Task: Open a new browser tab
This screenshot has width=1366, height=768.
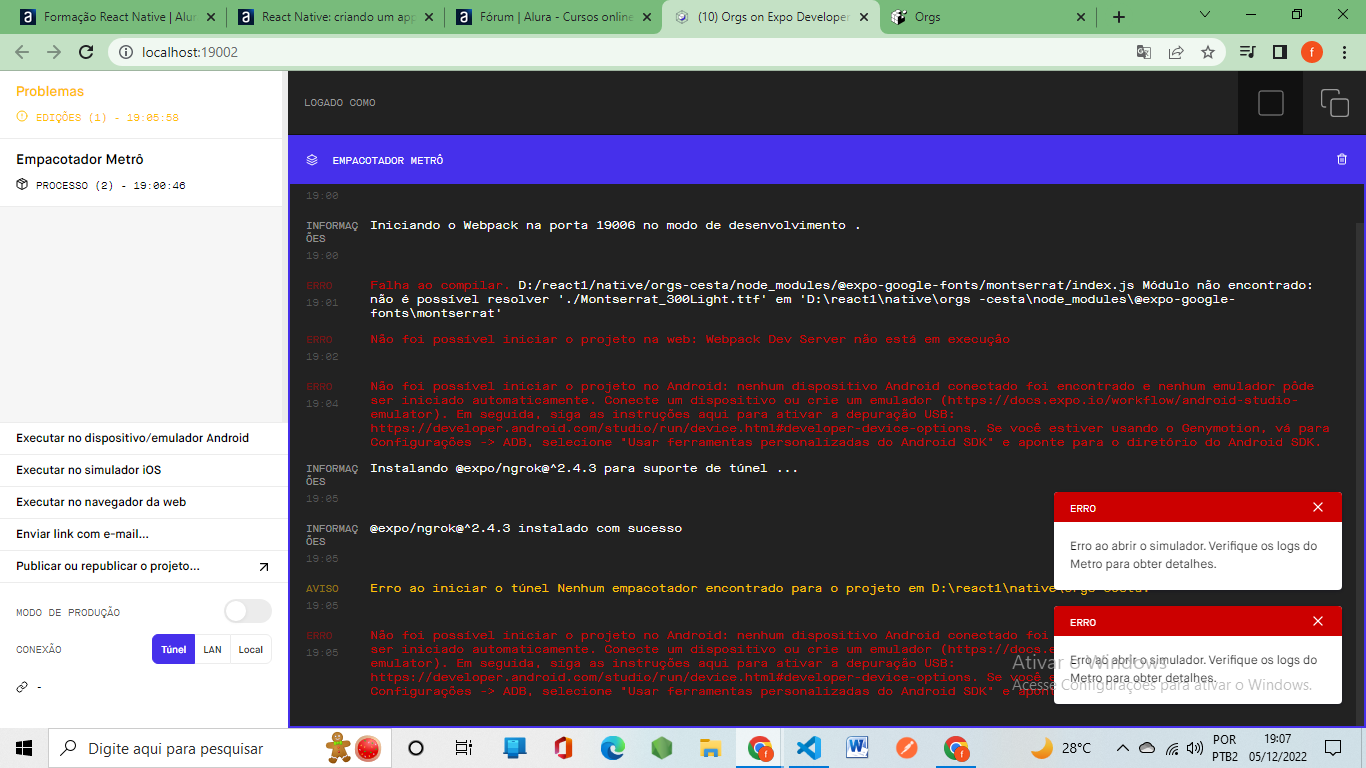Action: pyautogui.click(x=1119, y=17)
